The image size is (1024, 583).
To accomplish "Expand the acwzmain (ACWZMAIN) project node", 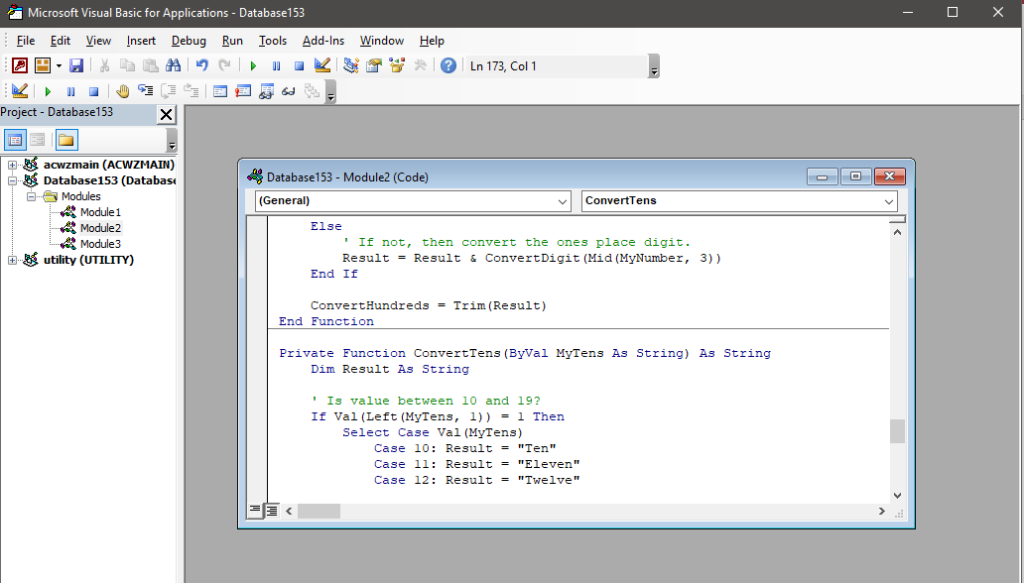I will pos(12,165).
